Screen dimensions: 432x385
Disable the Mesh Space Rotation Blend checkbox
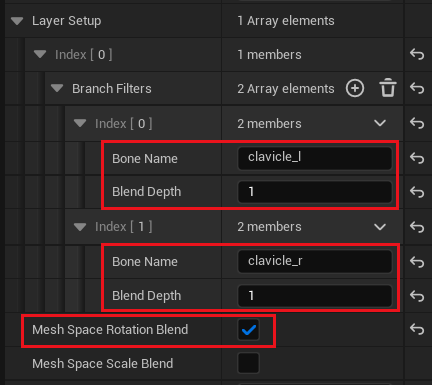(x=248, y=330)
